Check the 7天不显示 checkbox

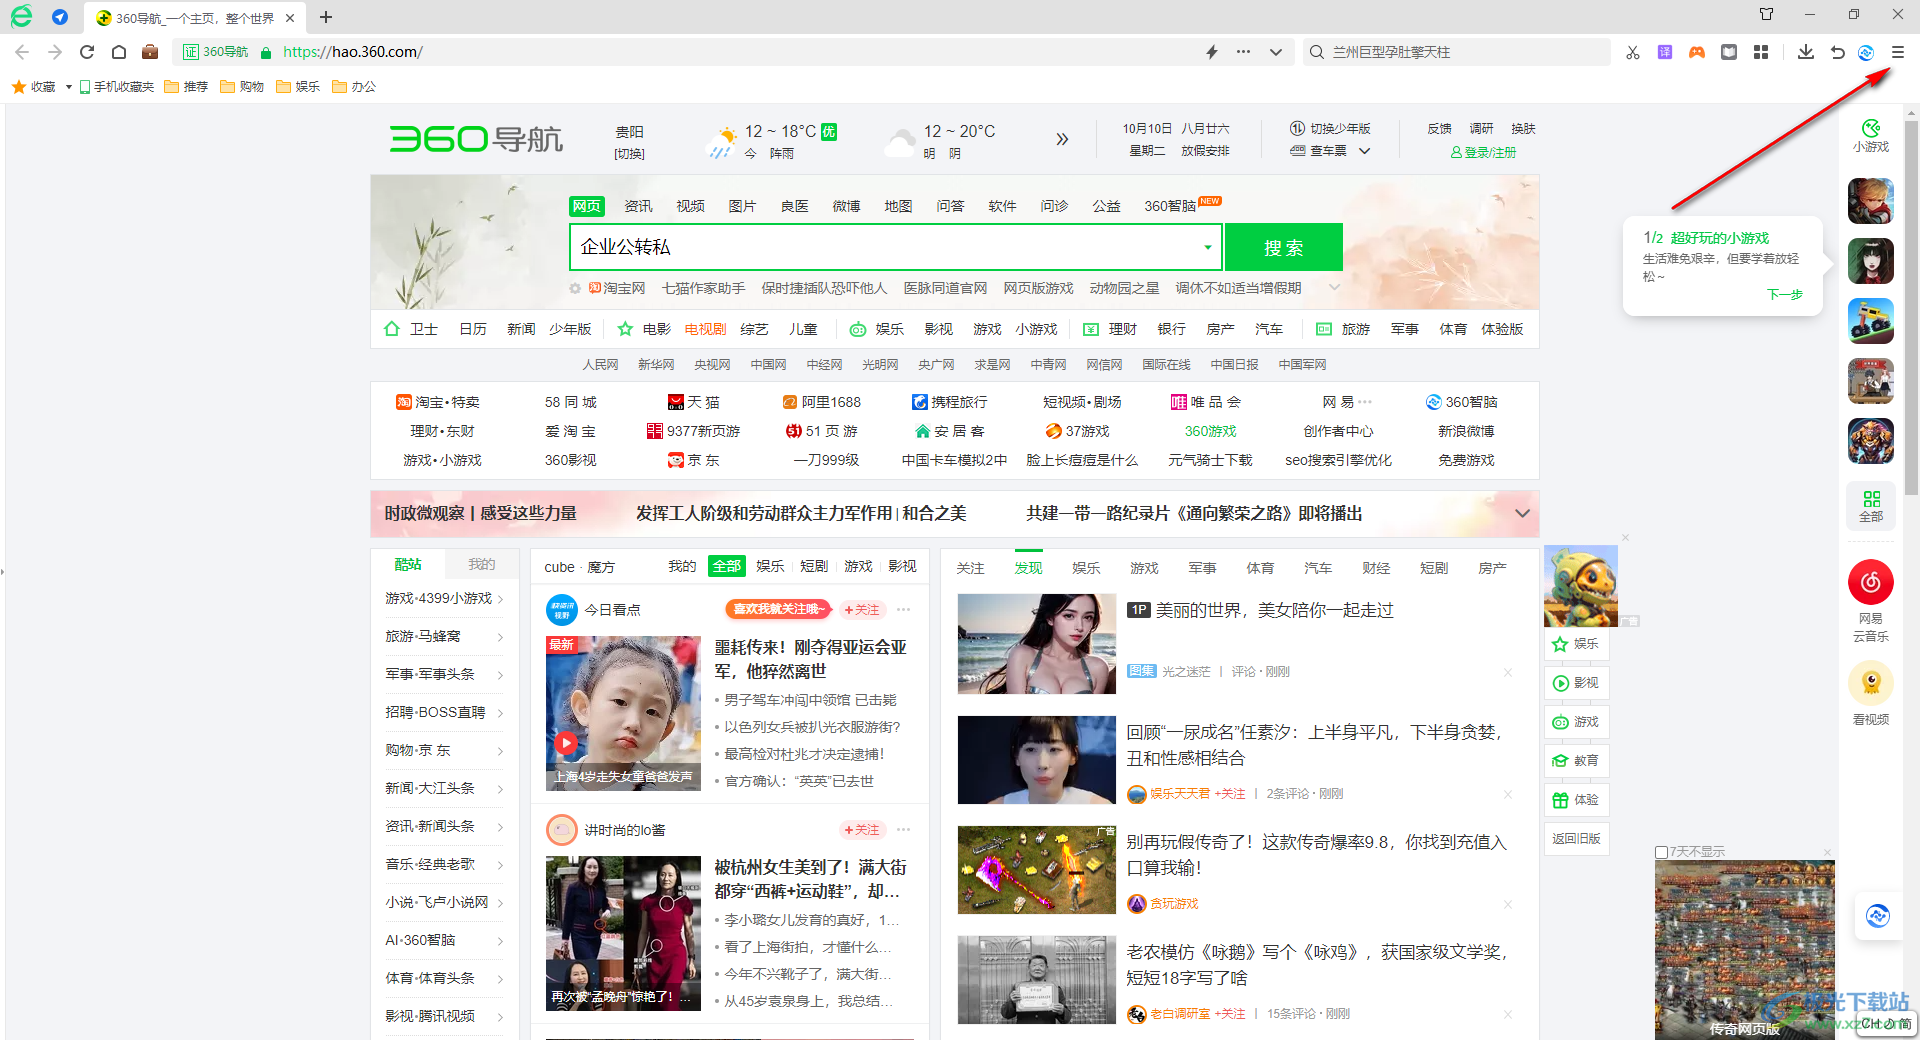pyautogui.click(x=1662, y=852)
